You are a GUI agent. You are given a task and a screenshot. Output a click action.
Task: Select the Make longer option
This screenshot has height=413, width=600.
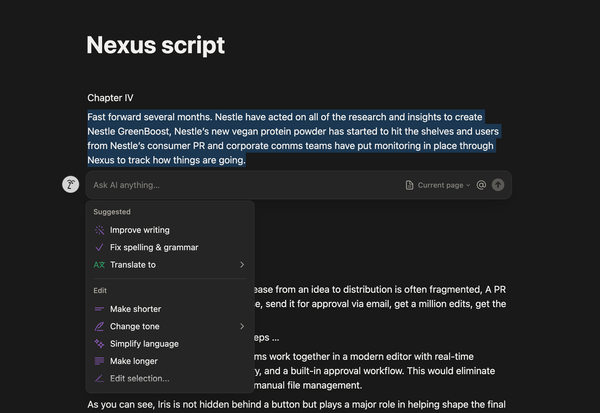[133, 361]
